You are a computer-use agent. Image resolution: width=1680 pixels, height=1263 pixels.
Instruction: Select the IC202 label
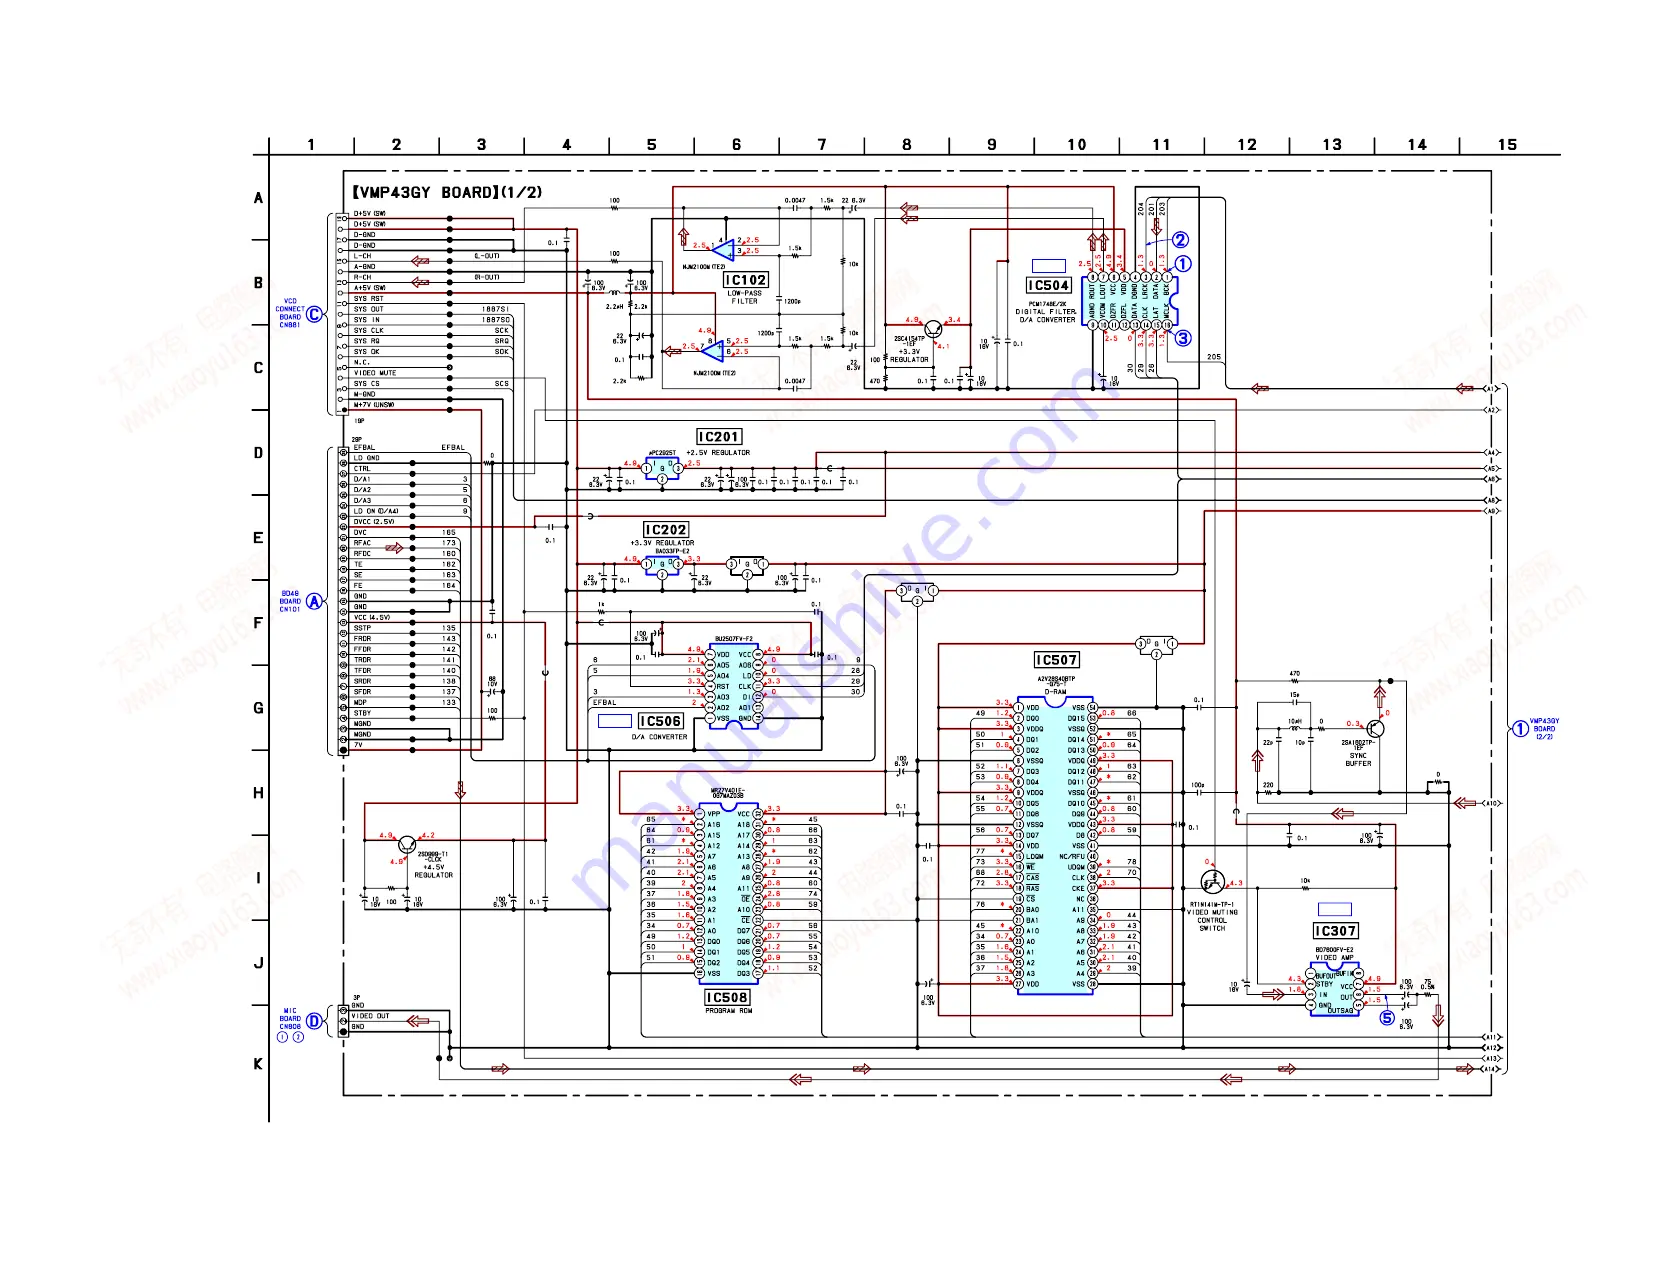[x=666, y=530]
